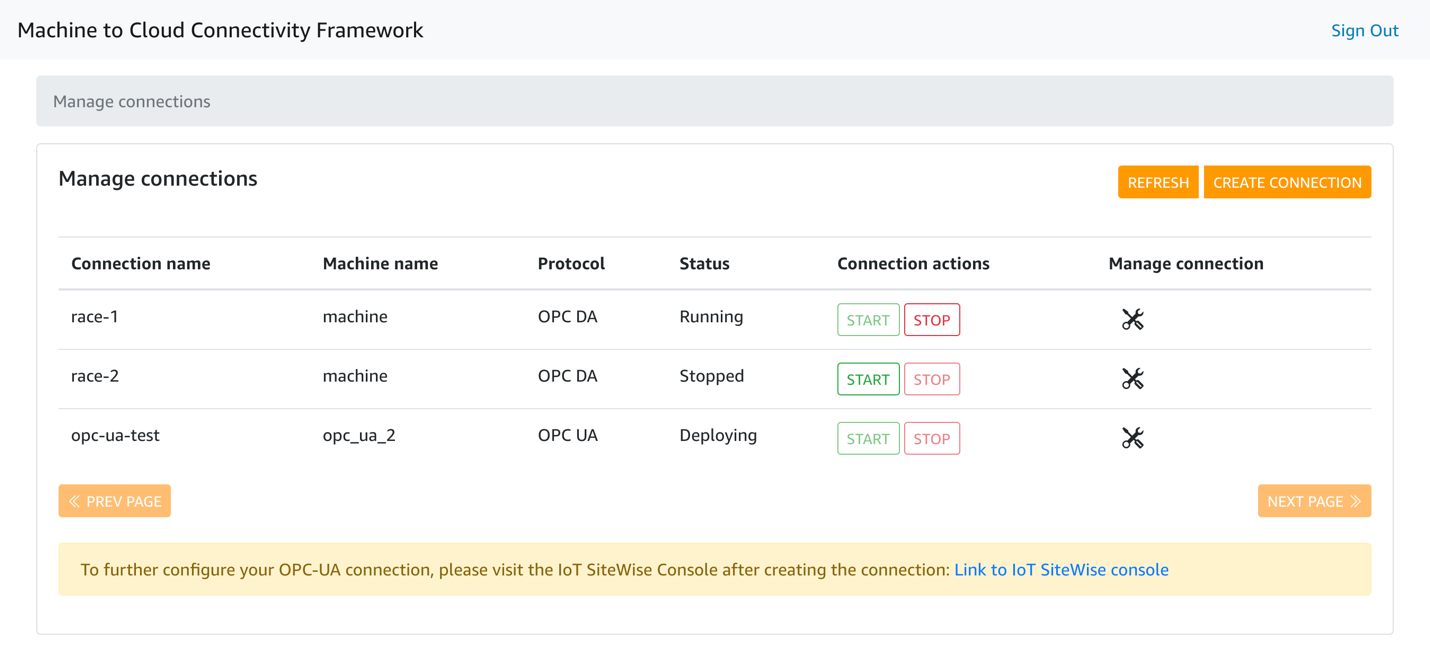
Task: Click the double-chevron on NEXT PAGE button
Action: pos(1355,500)
